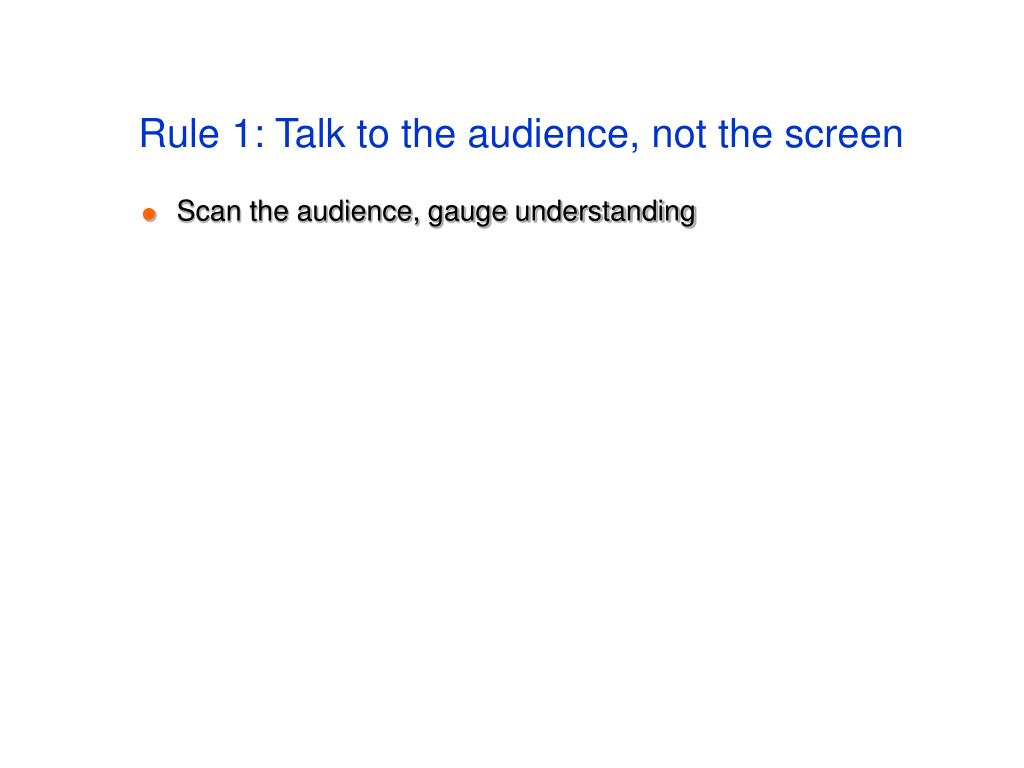Click the orange bullet point marker
Image resolution: width=1024 pixels, height=768 pixels.
[x=150, y=214]
